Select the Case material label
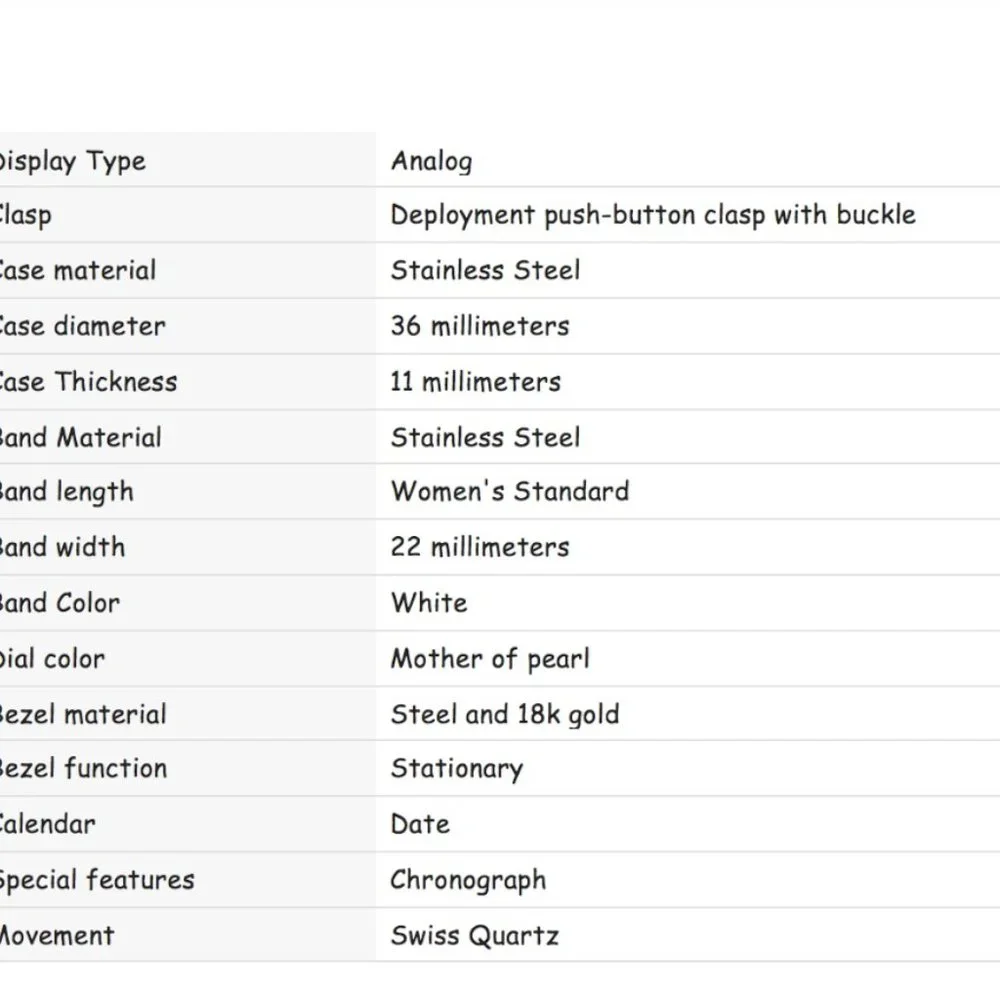 (x=77, y=270)
